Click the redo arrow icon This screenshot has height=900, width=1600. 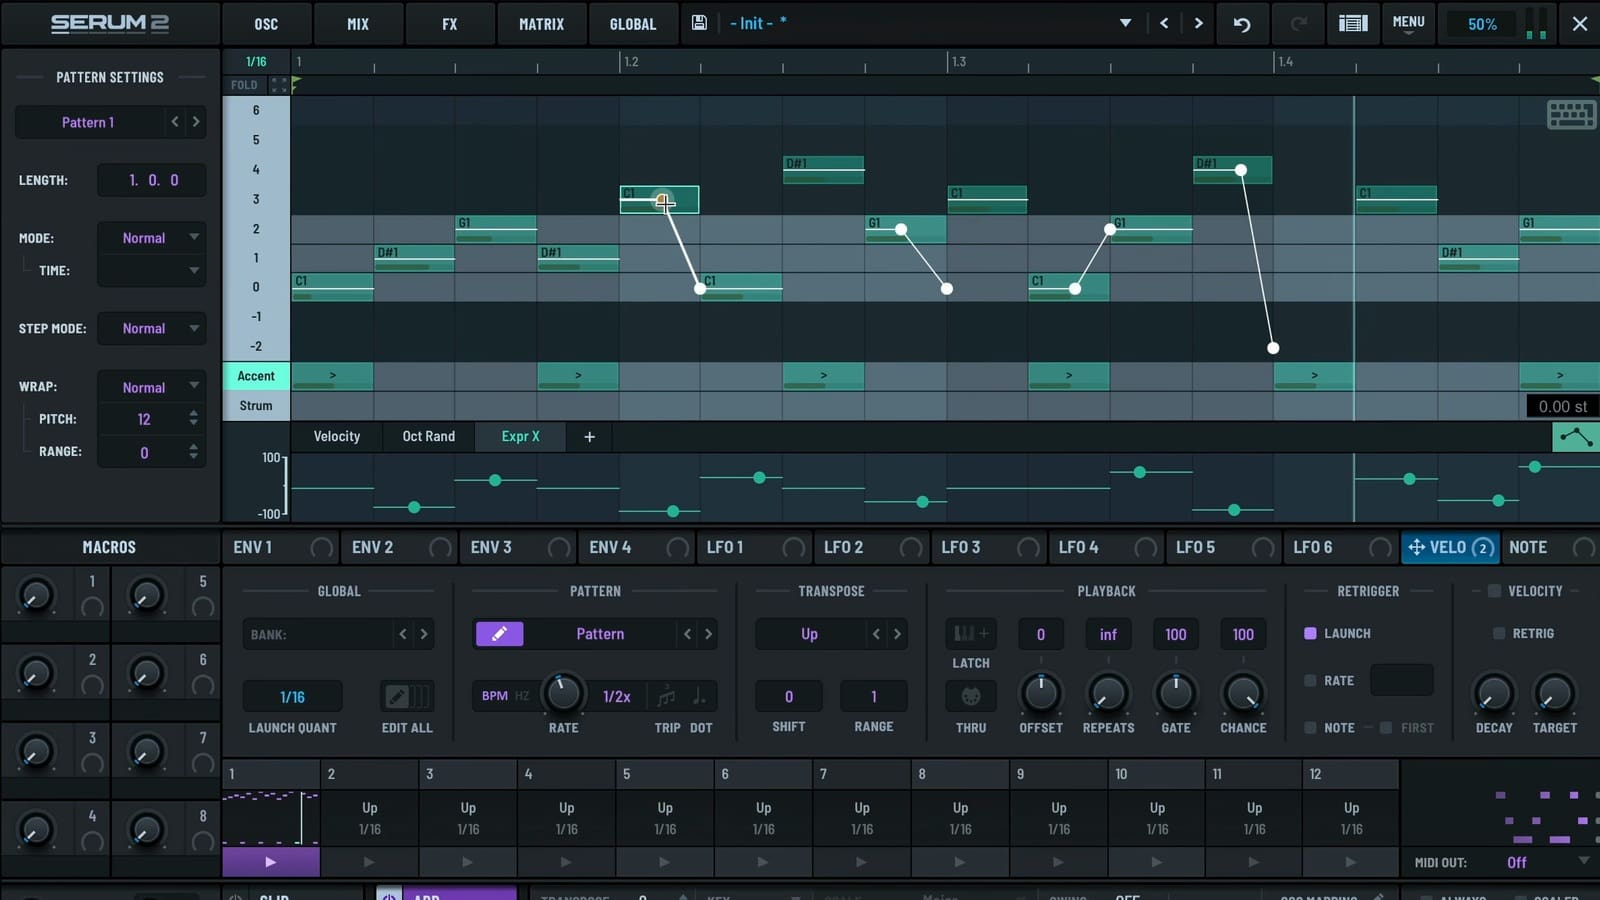1299,24
